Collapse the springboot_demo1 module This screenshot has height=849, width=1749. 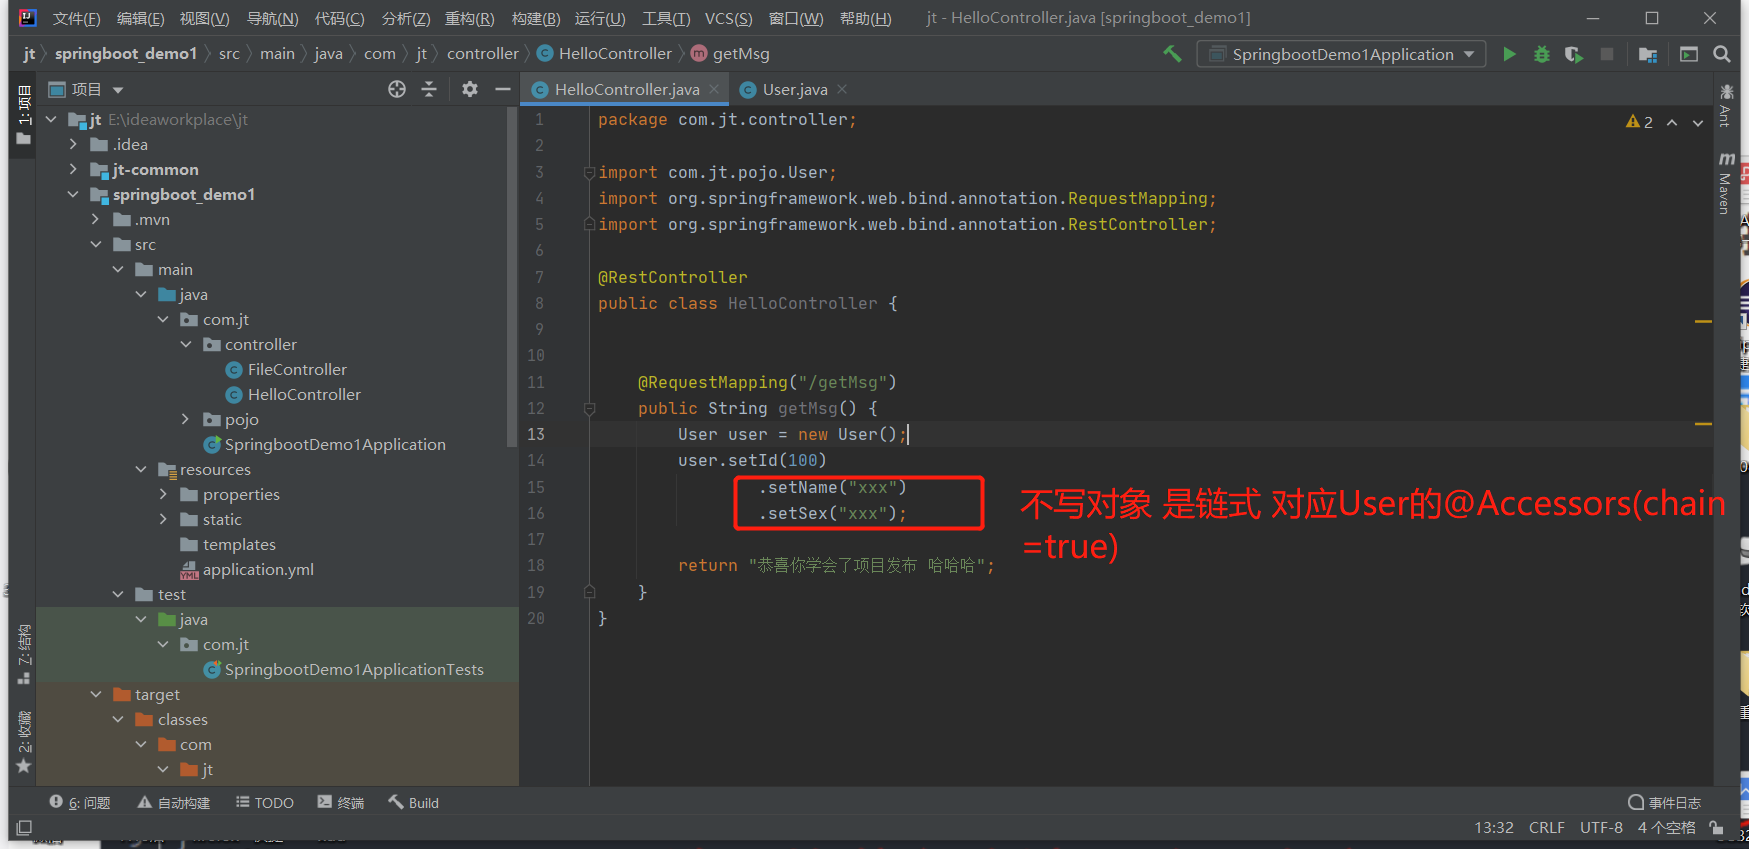73,195
